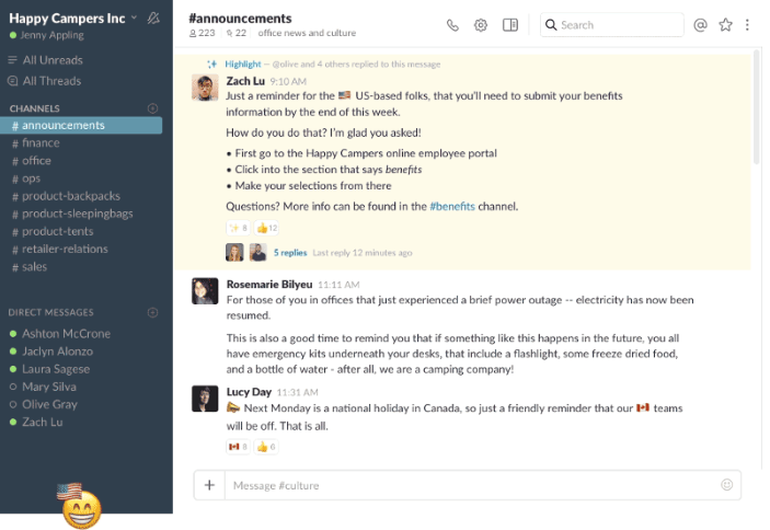Image resolution: width=770 pixels, height=530 pixels.
Task: Open starred items star icon
Action: pyautogui.click(x=725, y=25)
